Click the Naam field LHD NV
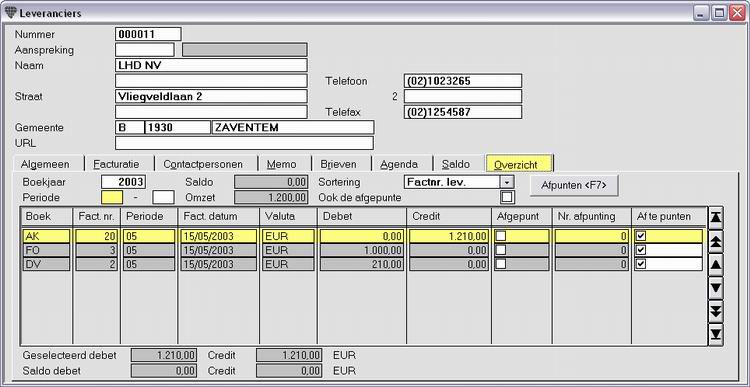The image size is (750, 387). point(211,65)
